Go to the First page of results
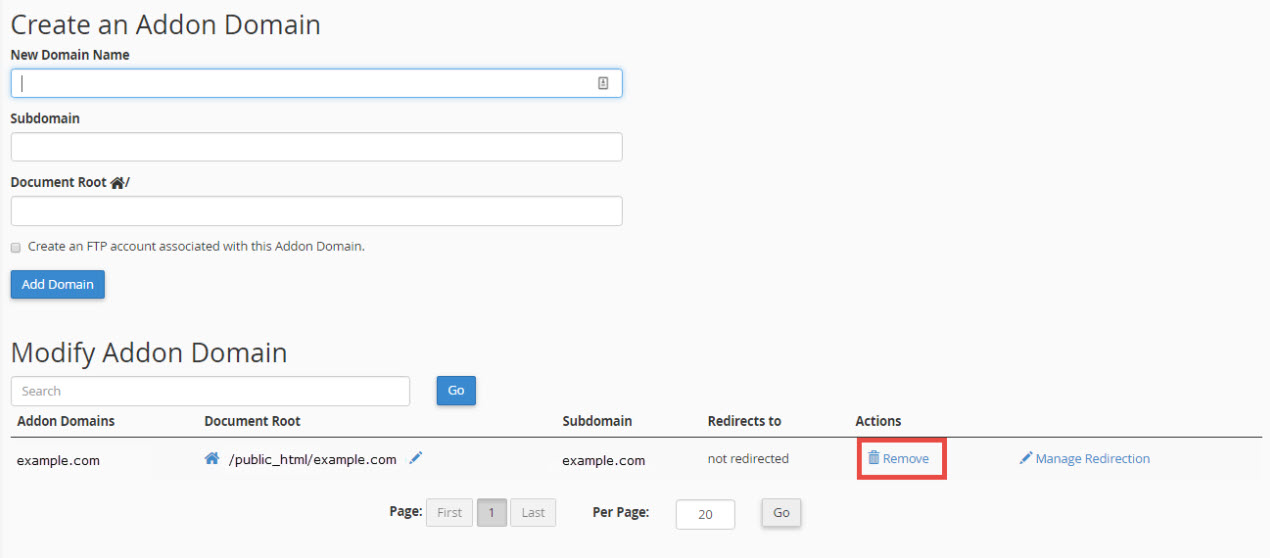Image resolution: width=1270 pixels, height=558 pixels. coord(449,513)
